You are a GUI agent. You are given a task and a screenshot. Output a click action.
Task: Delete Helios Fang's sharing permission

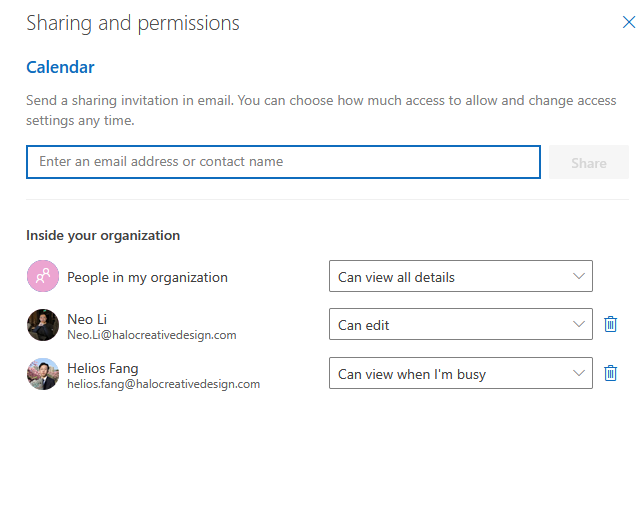(x=611, y=373)
